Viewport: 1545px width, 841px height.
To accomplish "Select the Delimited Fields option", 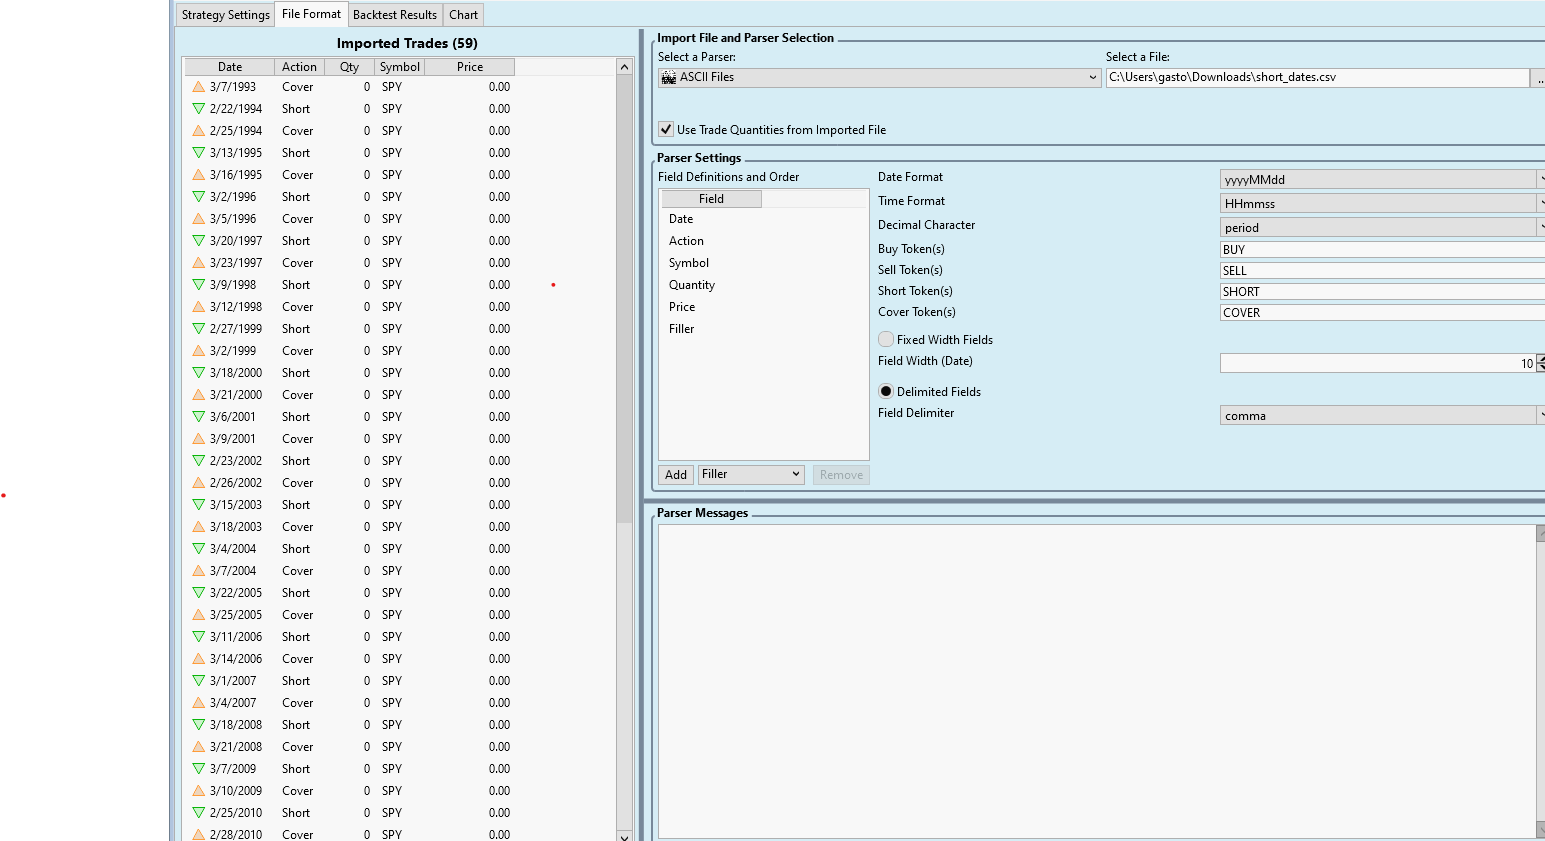I will click(886, 391).
